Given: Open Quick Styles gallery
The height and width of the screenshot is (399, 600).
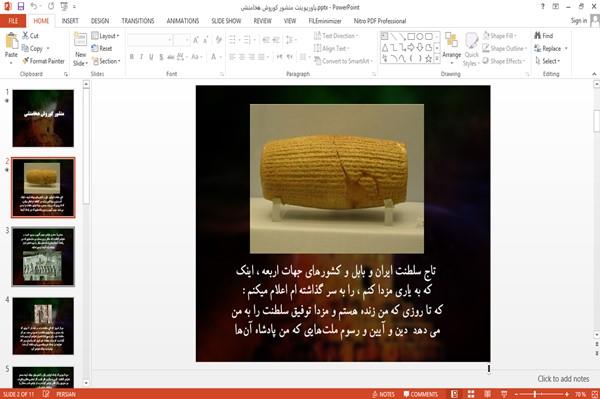Looking at the screenshot, I should pos(471,50).
